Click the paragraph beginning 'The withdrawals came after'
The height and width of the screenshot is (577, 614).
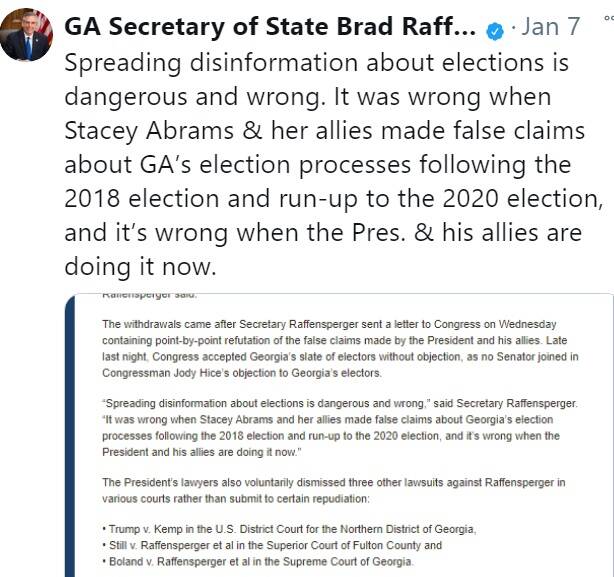coord(340,348)
